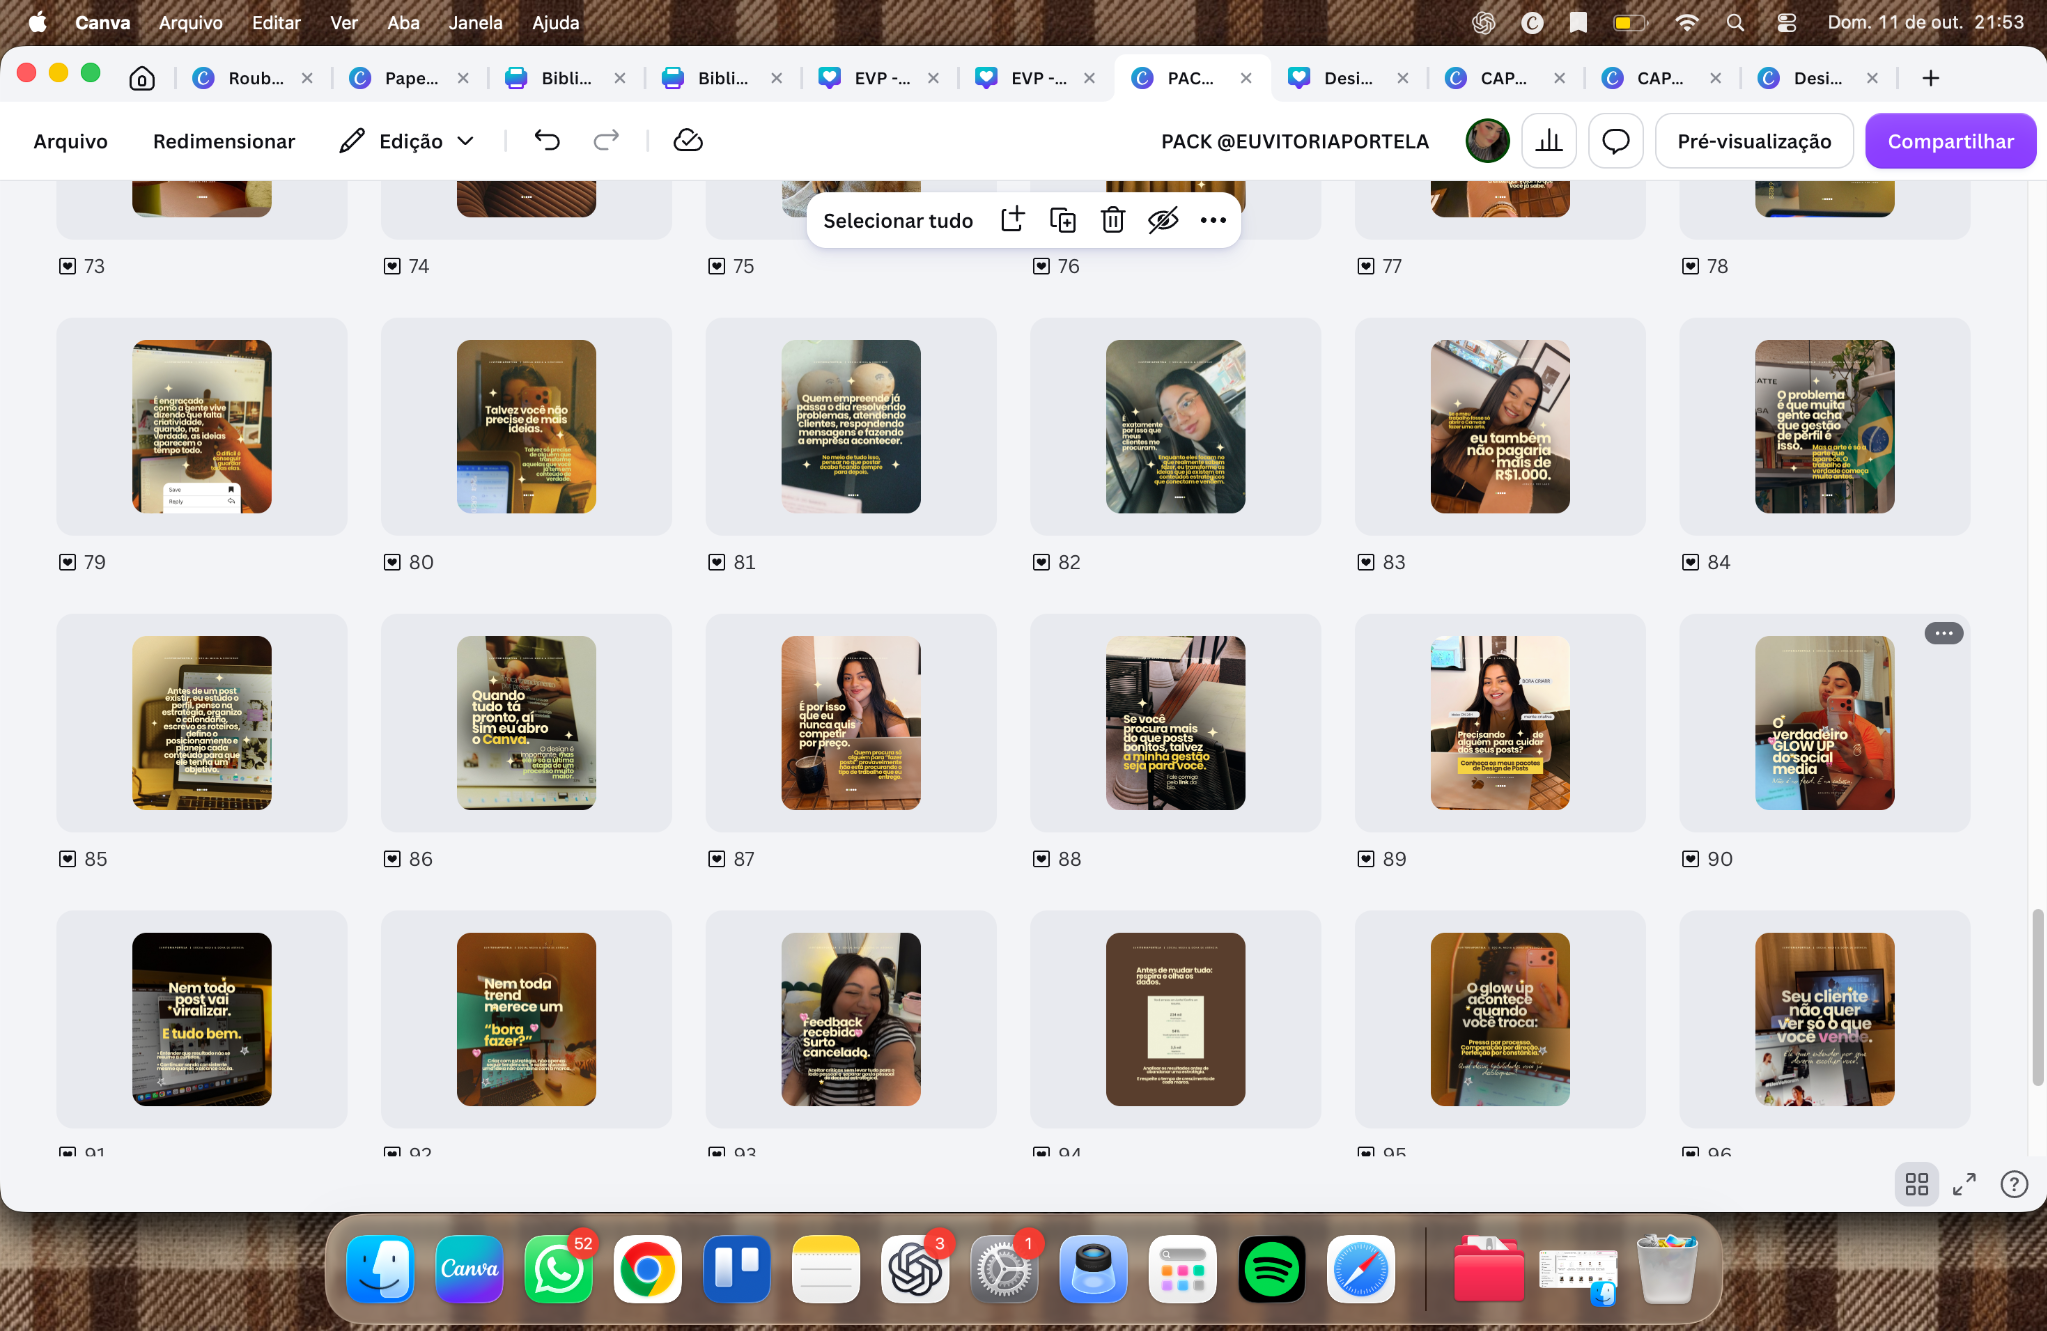This screenshot has height=1331, width=2047.
Task: Open the three-dot menu on page 90
Action: coord(1944,633)
